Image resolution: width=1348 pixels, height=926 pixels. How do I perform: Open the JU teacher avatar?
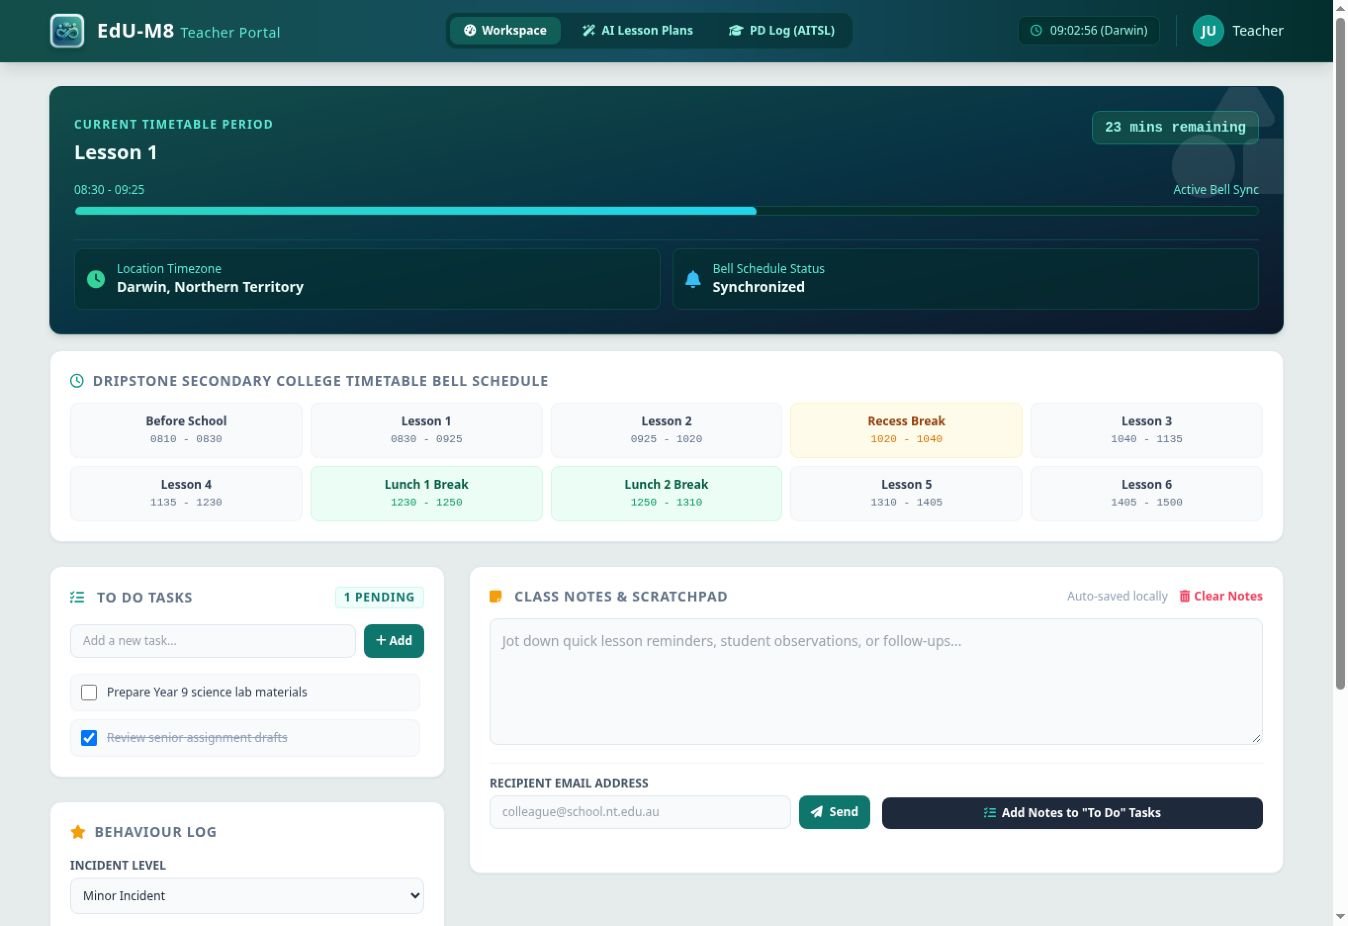point(1208,31)
